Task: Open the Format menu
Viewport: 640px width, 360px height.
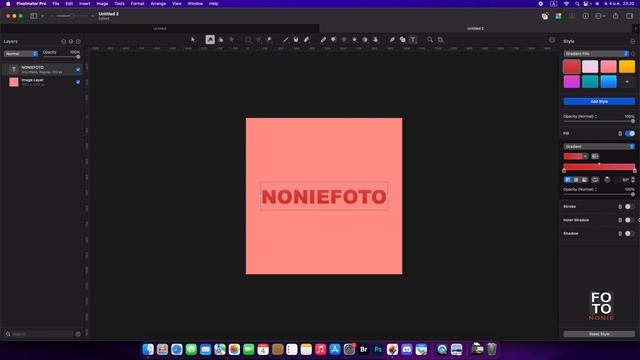Action: pos(137,4)
